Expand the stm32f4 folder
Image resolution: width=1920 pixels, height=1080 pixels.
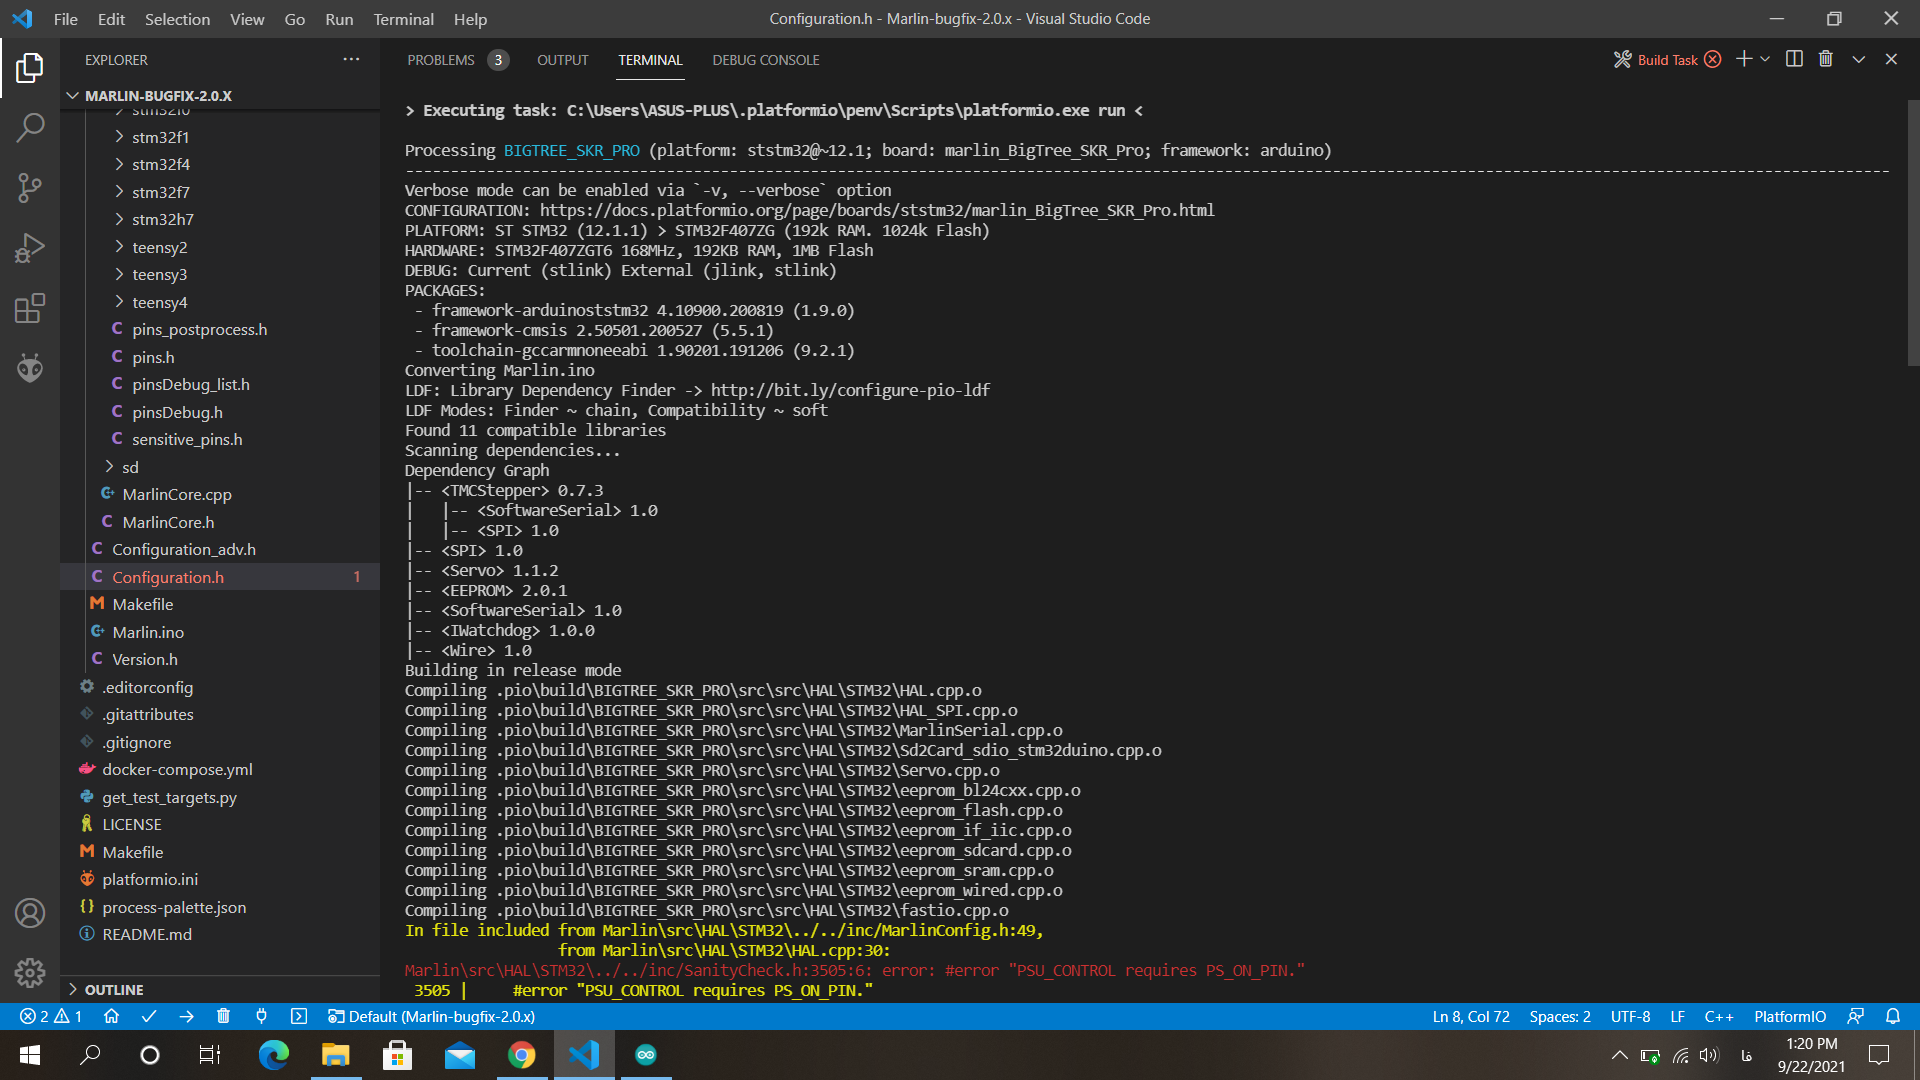click(x=162, y=163)
